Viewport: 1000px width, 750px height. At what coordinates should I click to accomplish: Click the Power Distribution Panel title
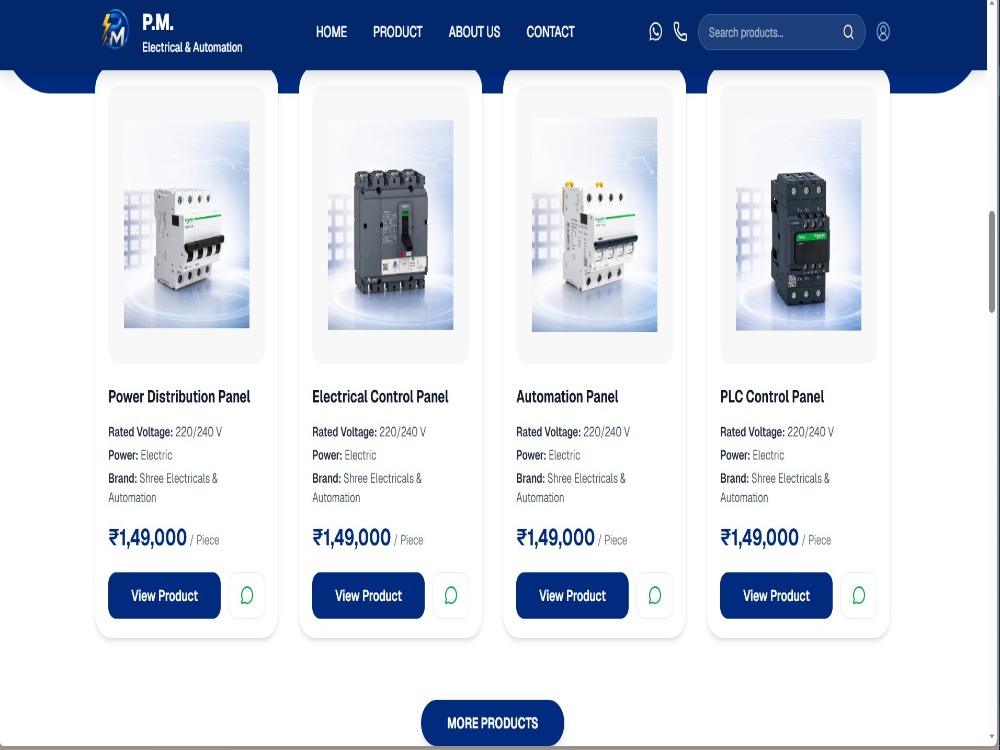(179, 397)
